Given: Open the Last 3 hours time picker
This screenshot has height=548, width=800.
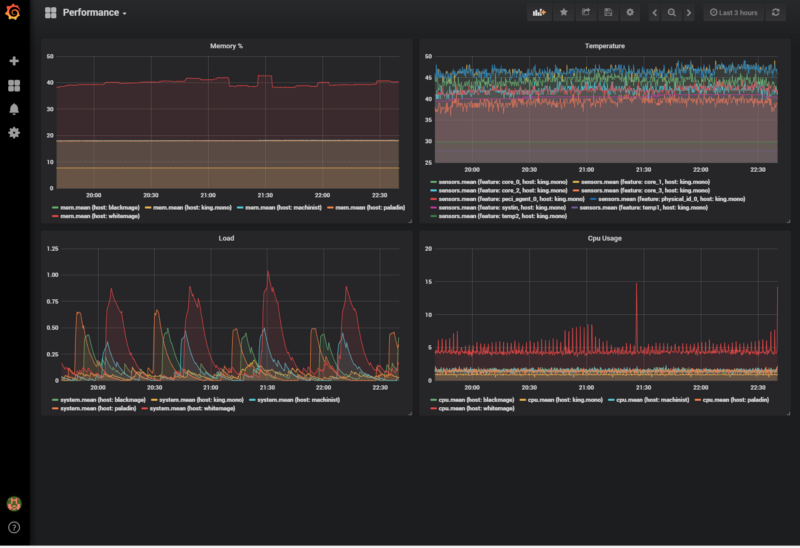Looking at the screenshot, I should (734, 13).
